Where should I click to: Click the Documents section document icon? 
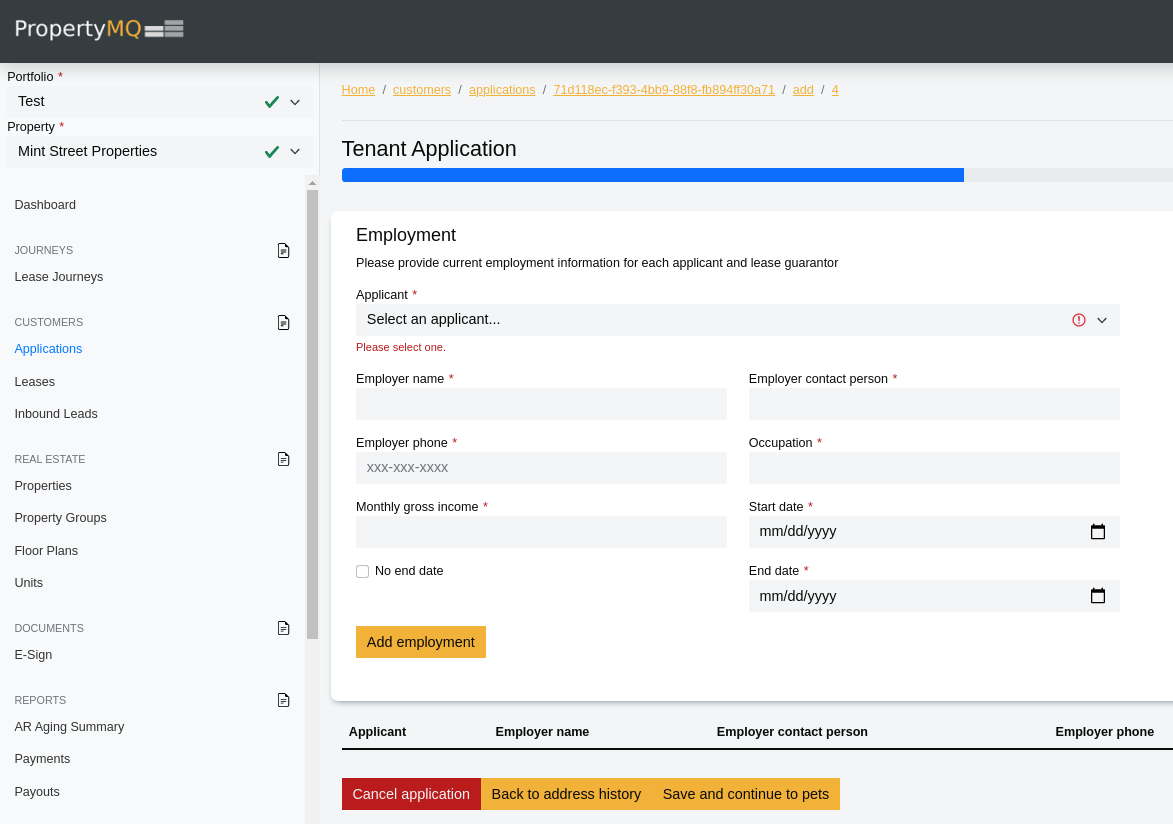283,628
